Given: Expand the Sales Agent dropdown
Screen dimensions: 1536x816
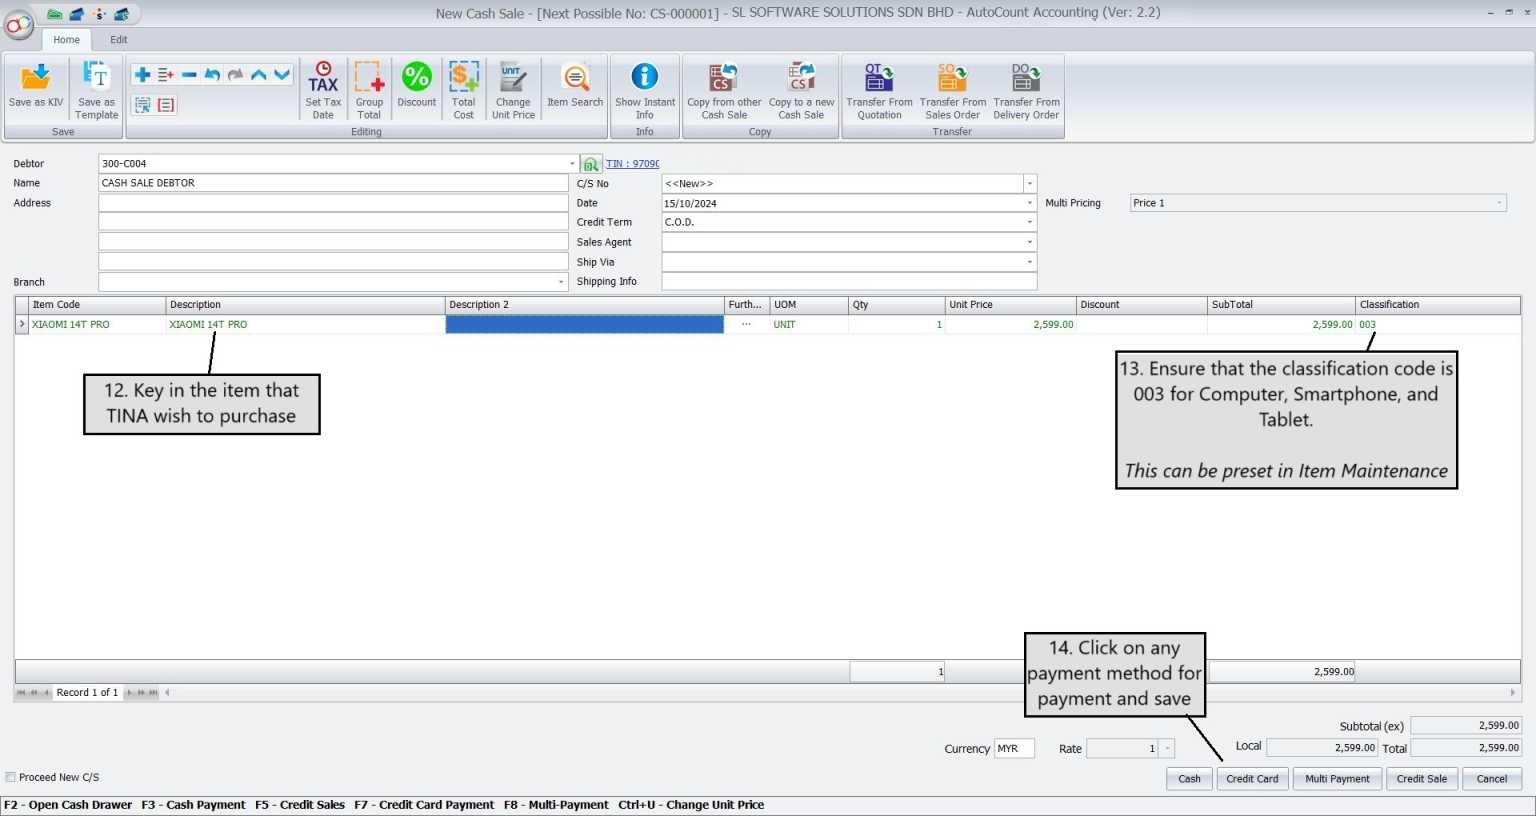Looking at the screenshot, I should 1029,242.
